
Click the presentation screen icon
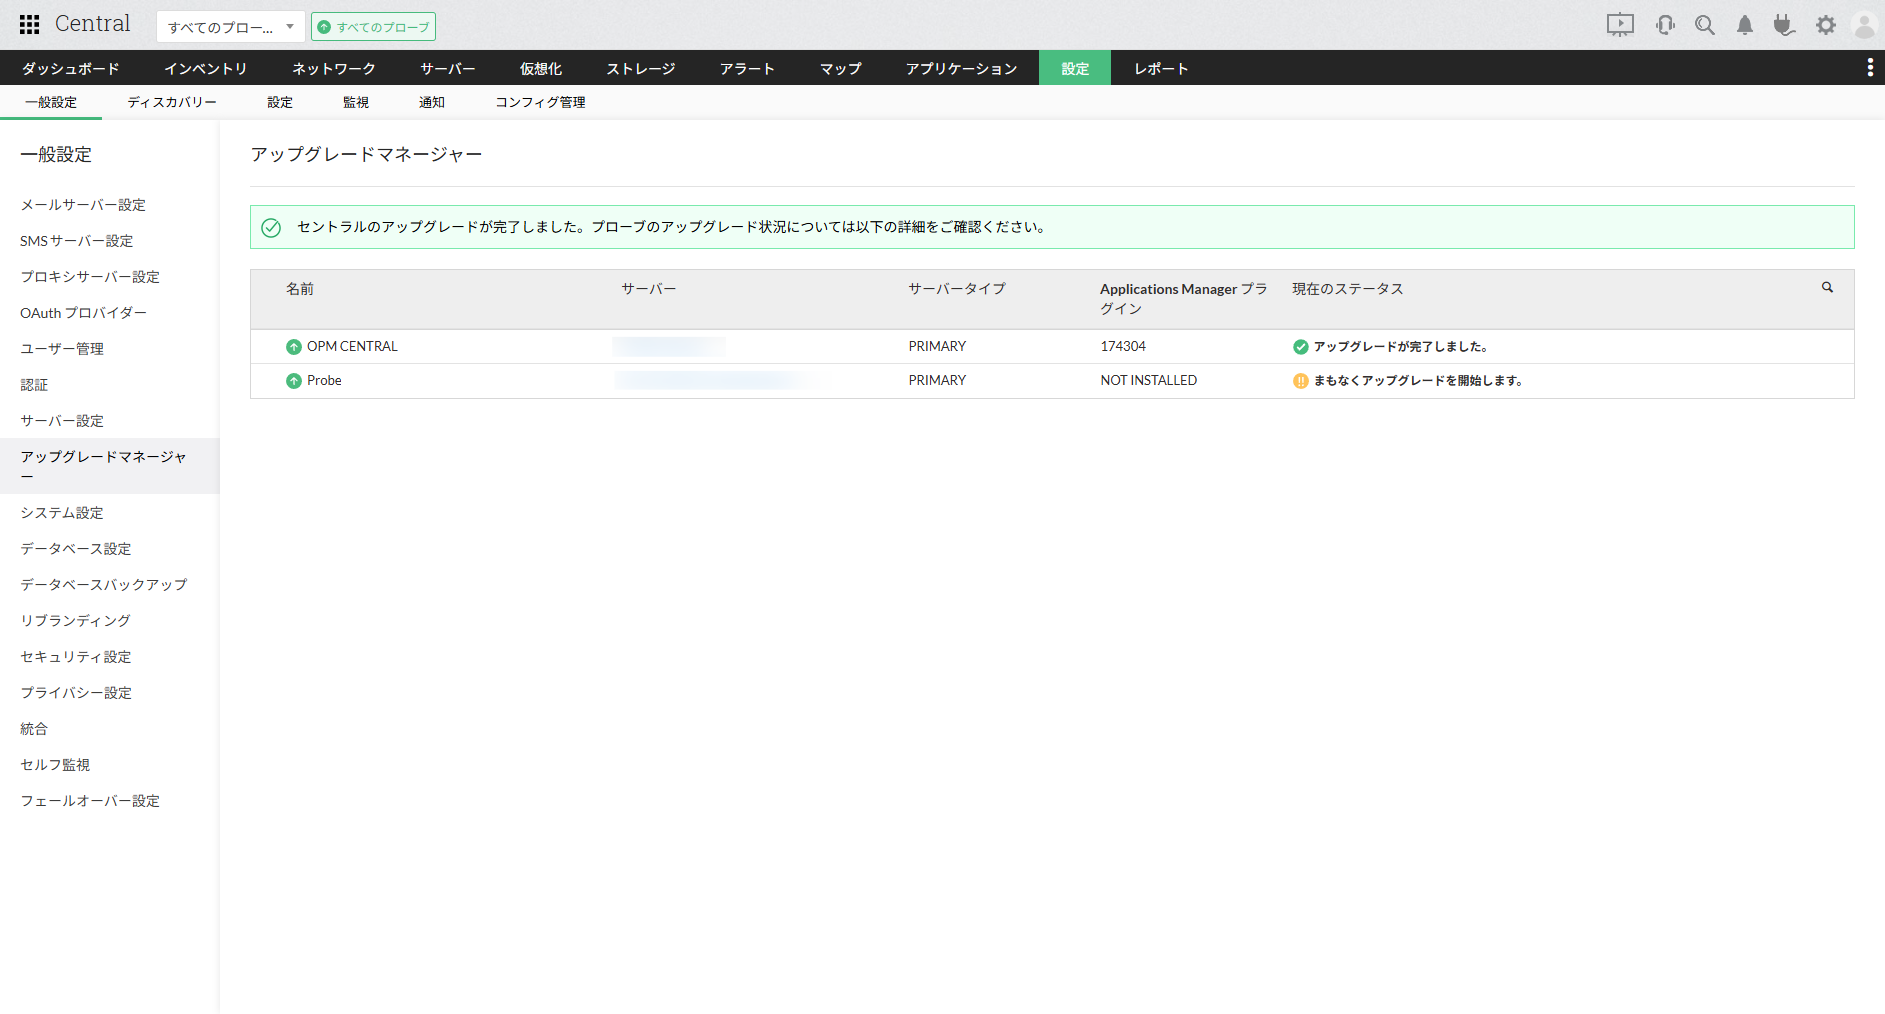coord(1620,25)
